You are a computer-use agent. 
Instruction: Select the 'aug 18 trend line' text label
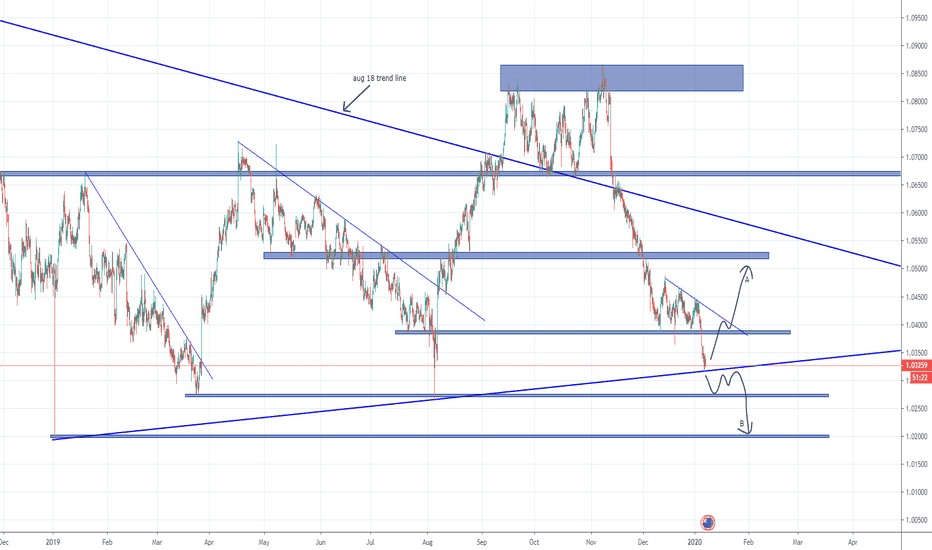pyautogui.click(x=379, y=78)
